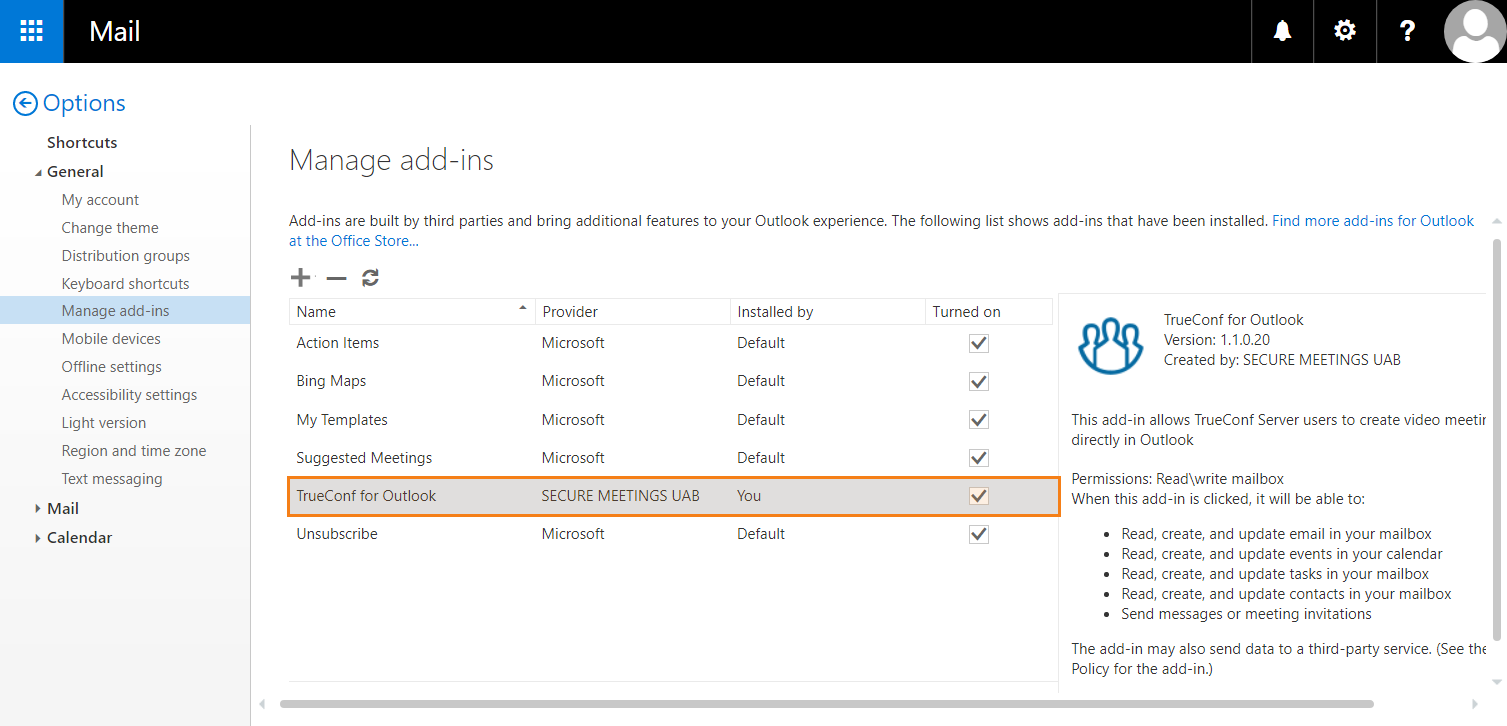This screenshot has height=726, width=1507.
Task: Add a new add-in with plus icon
Action: point(300,278)
